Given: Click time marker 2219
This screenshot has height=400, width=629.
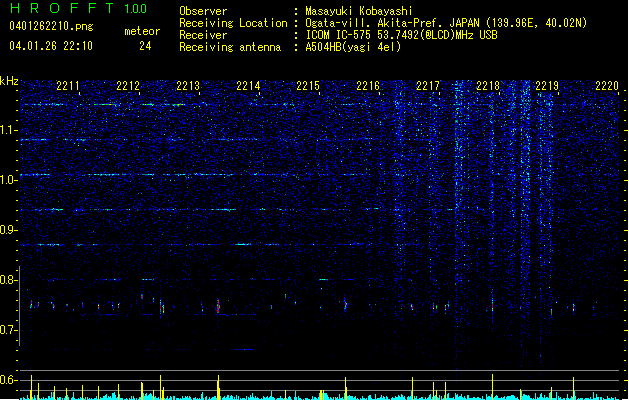Looking at the screenshot, I should 547,86.
